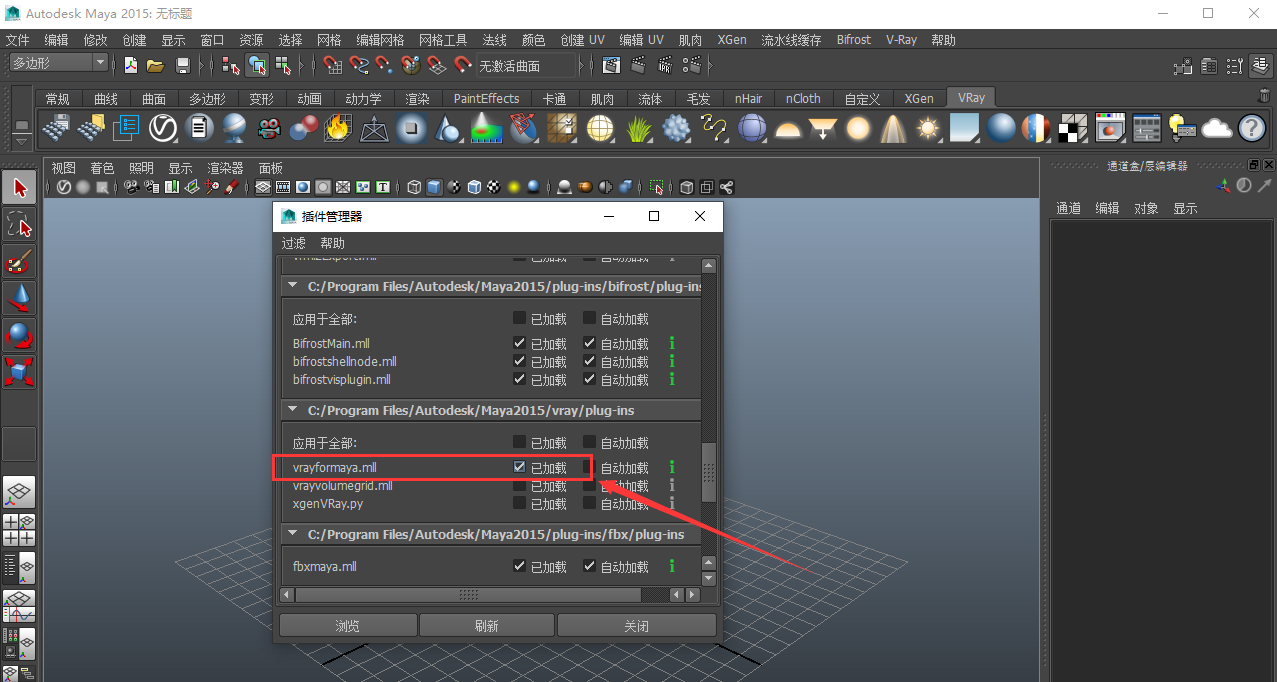Click the checkerboard shelf icon
This screenshot has width=1277, height=682.
[x=1074, y=128]
